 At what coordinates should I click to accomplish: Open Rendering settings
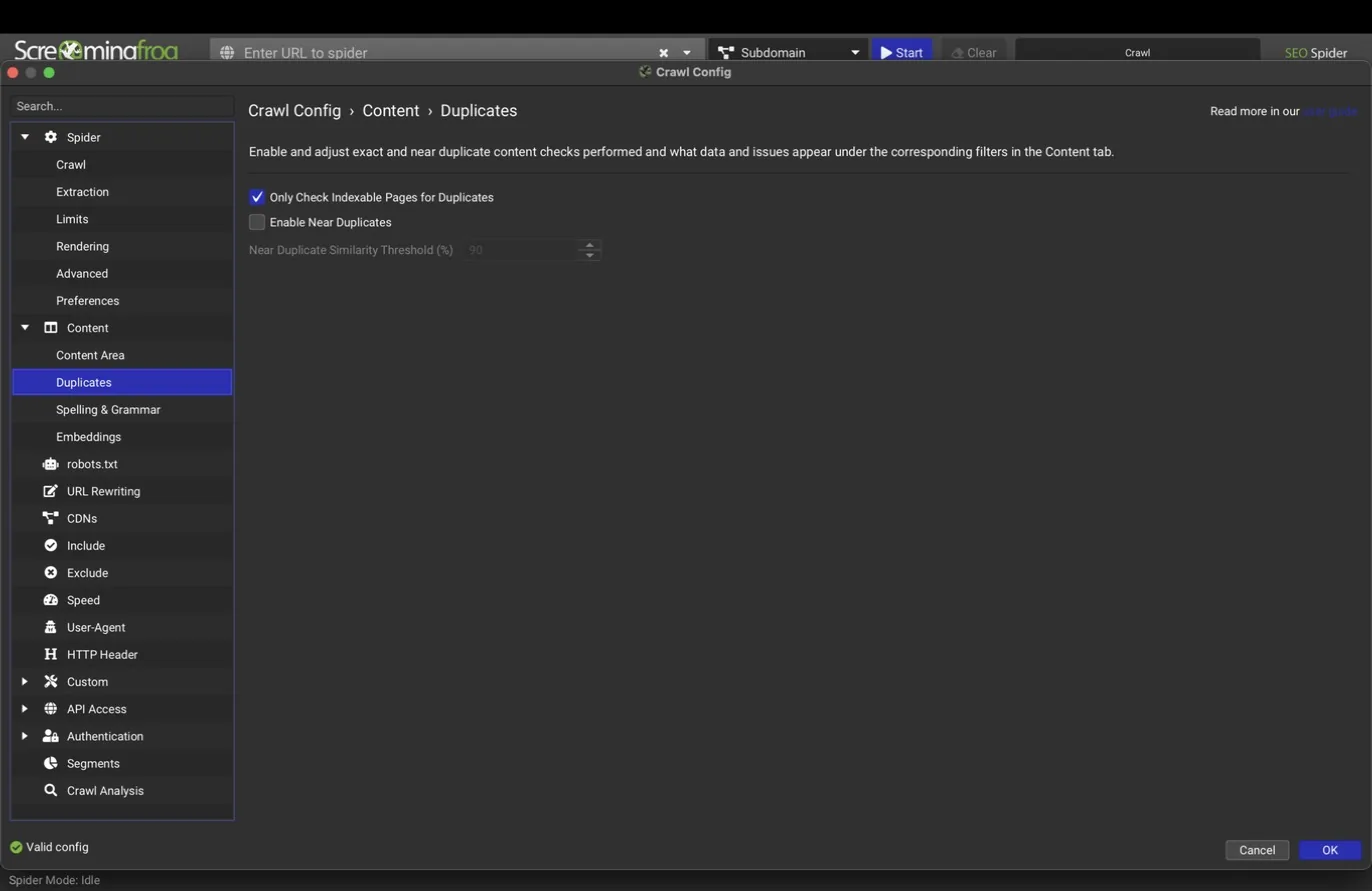point(82,246)
